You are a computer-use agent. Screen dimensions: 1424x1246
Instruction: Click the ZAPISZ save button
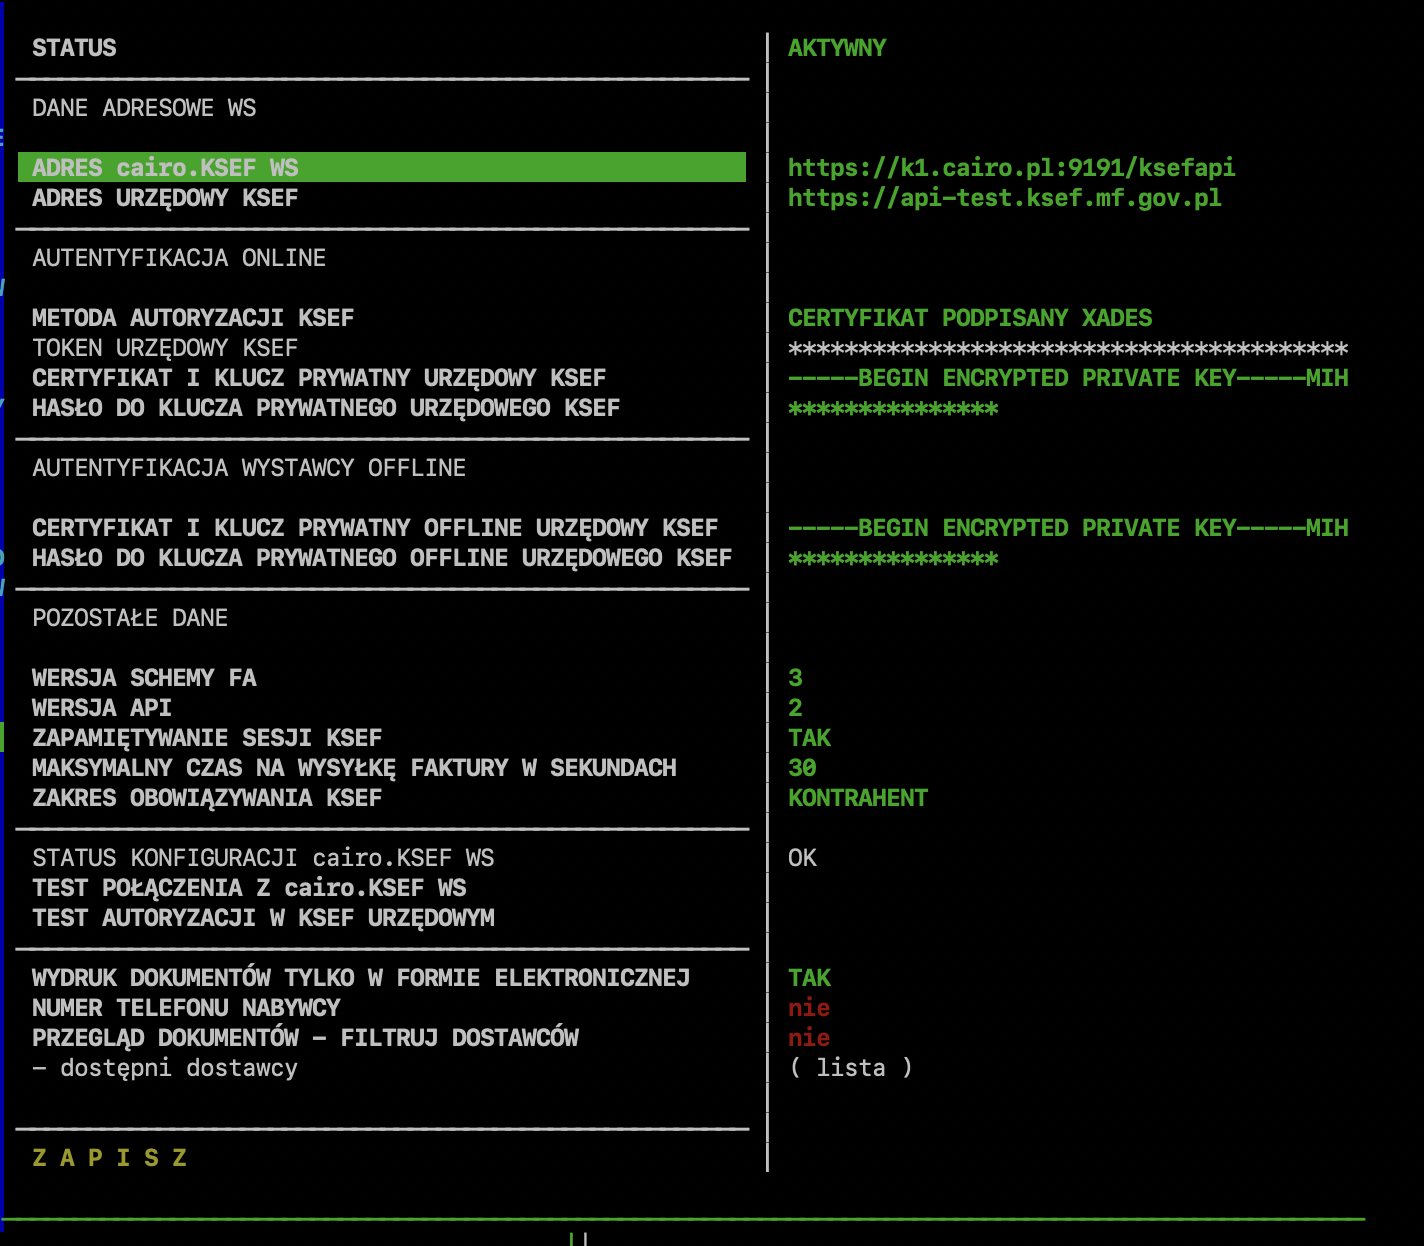[110, 1158]
